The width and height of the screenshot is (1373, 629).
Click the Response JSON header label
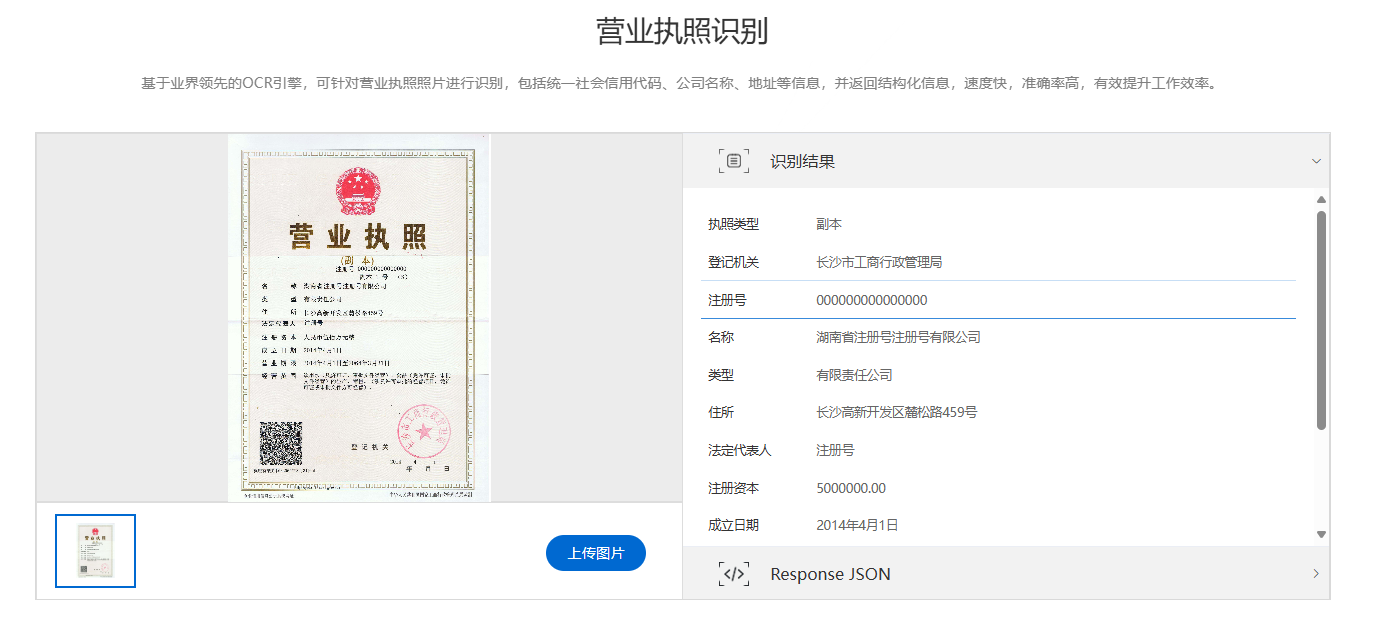[830, 574]
